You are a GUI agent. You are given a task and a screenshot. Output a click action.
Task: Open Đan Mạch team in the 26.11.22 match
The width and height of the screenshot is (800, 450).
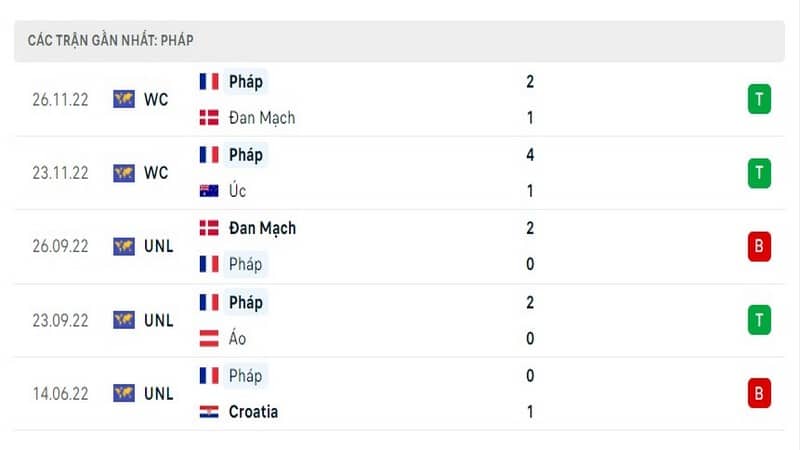coord(262,118)
